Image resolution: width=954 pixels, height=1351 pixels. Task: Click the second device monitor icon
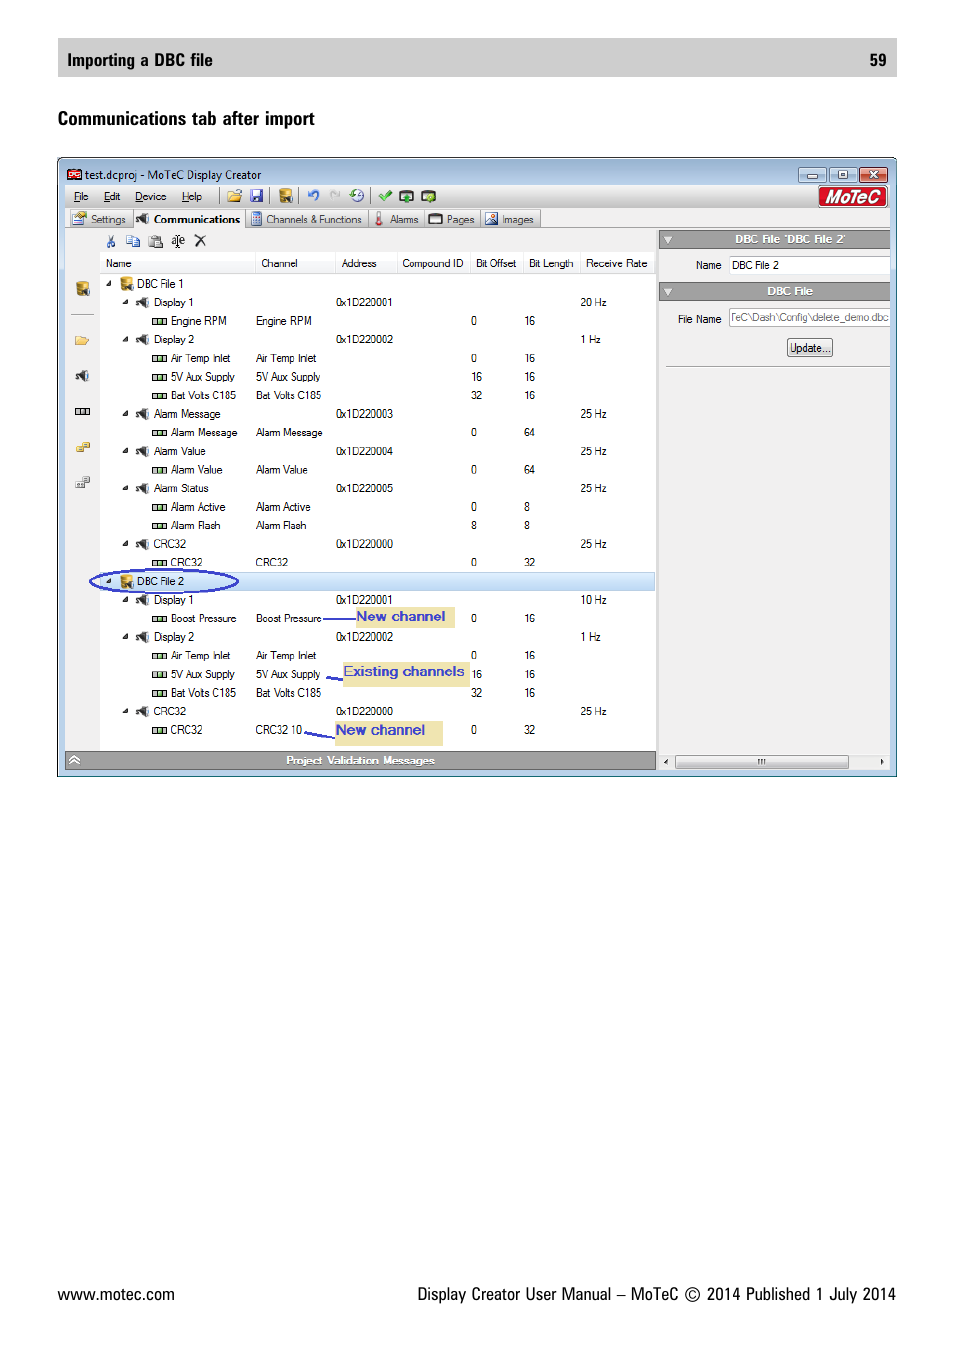click(x=429, y=196)
